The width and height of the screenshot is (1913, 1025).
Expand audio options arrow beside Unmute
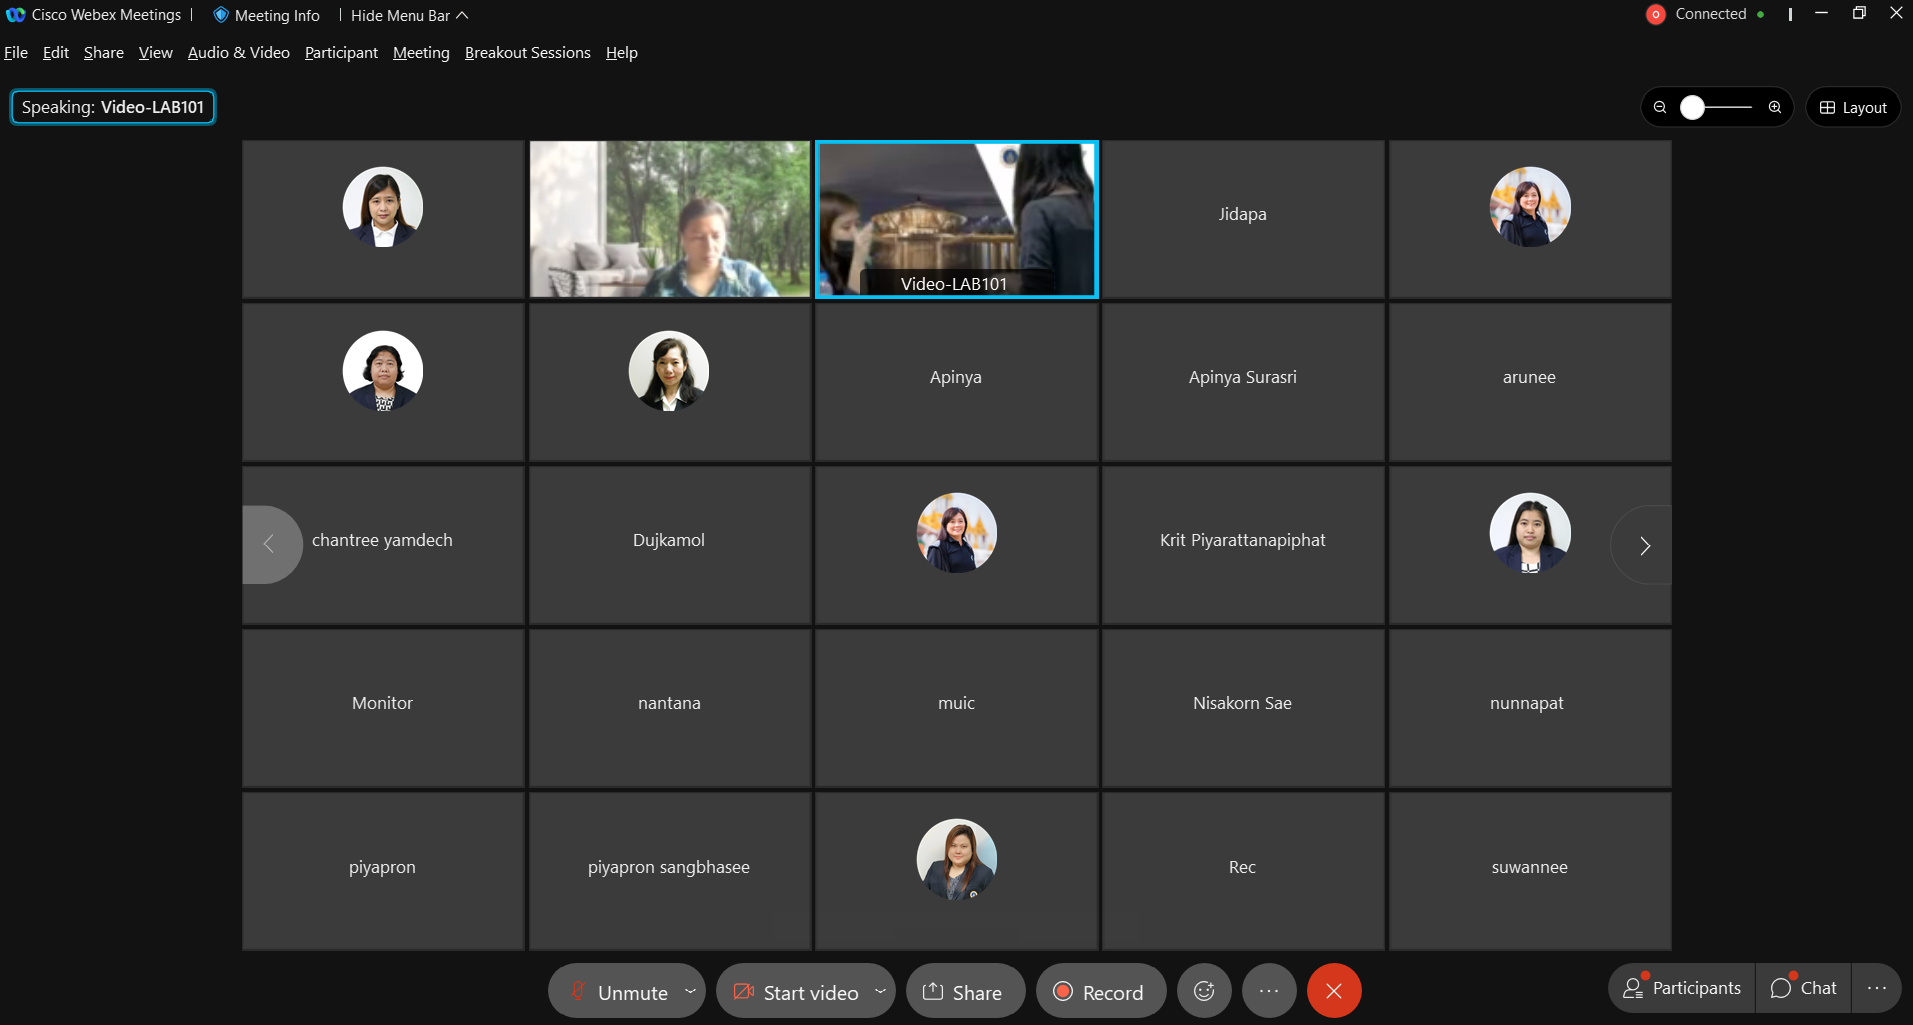690,991
